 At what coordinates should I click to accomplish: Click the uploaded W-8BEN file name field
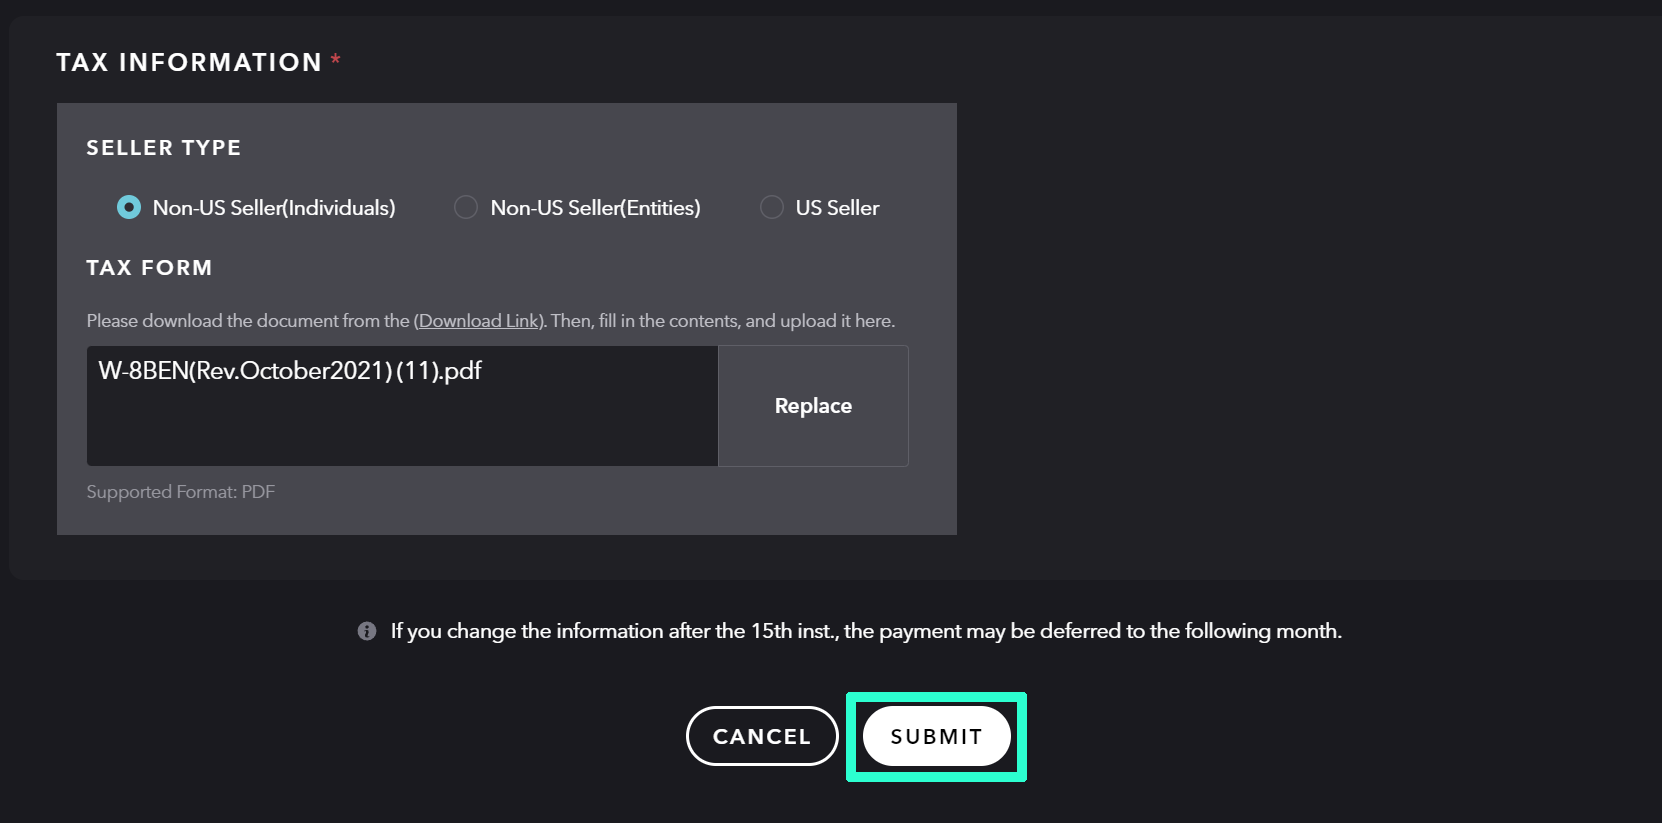tap(402, 405)
